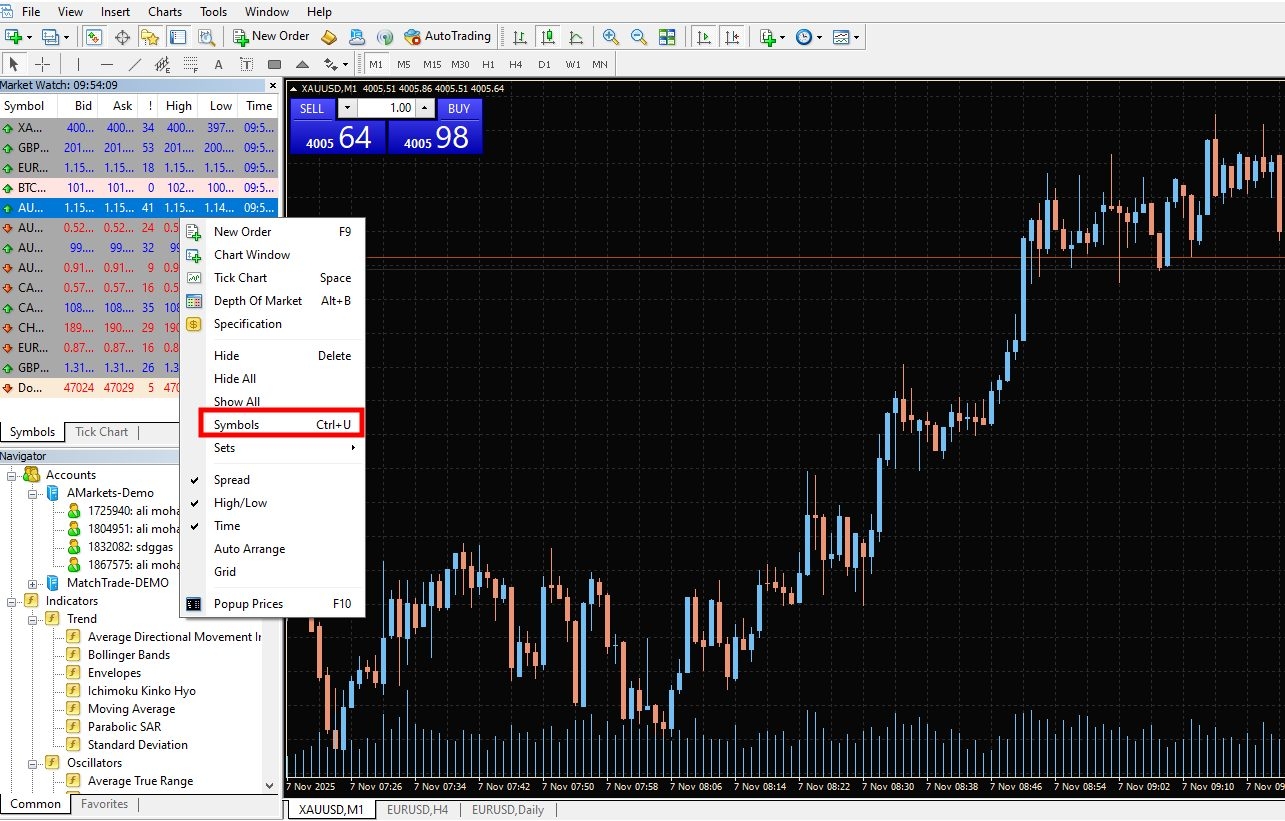Image resolution: width=1285 pixels, height=821 pixels.
Task: Increase lot volume with up stepper
Action: (424, 108)
